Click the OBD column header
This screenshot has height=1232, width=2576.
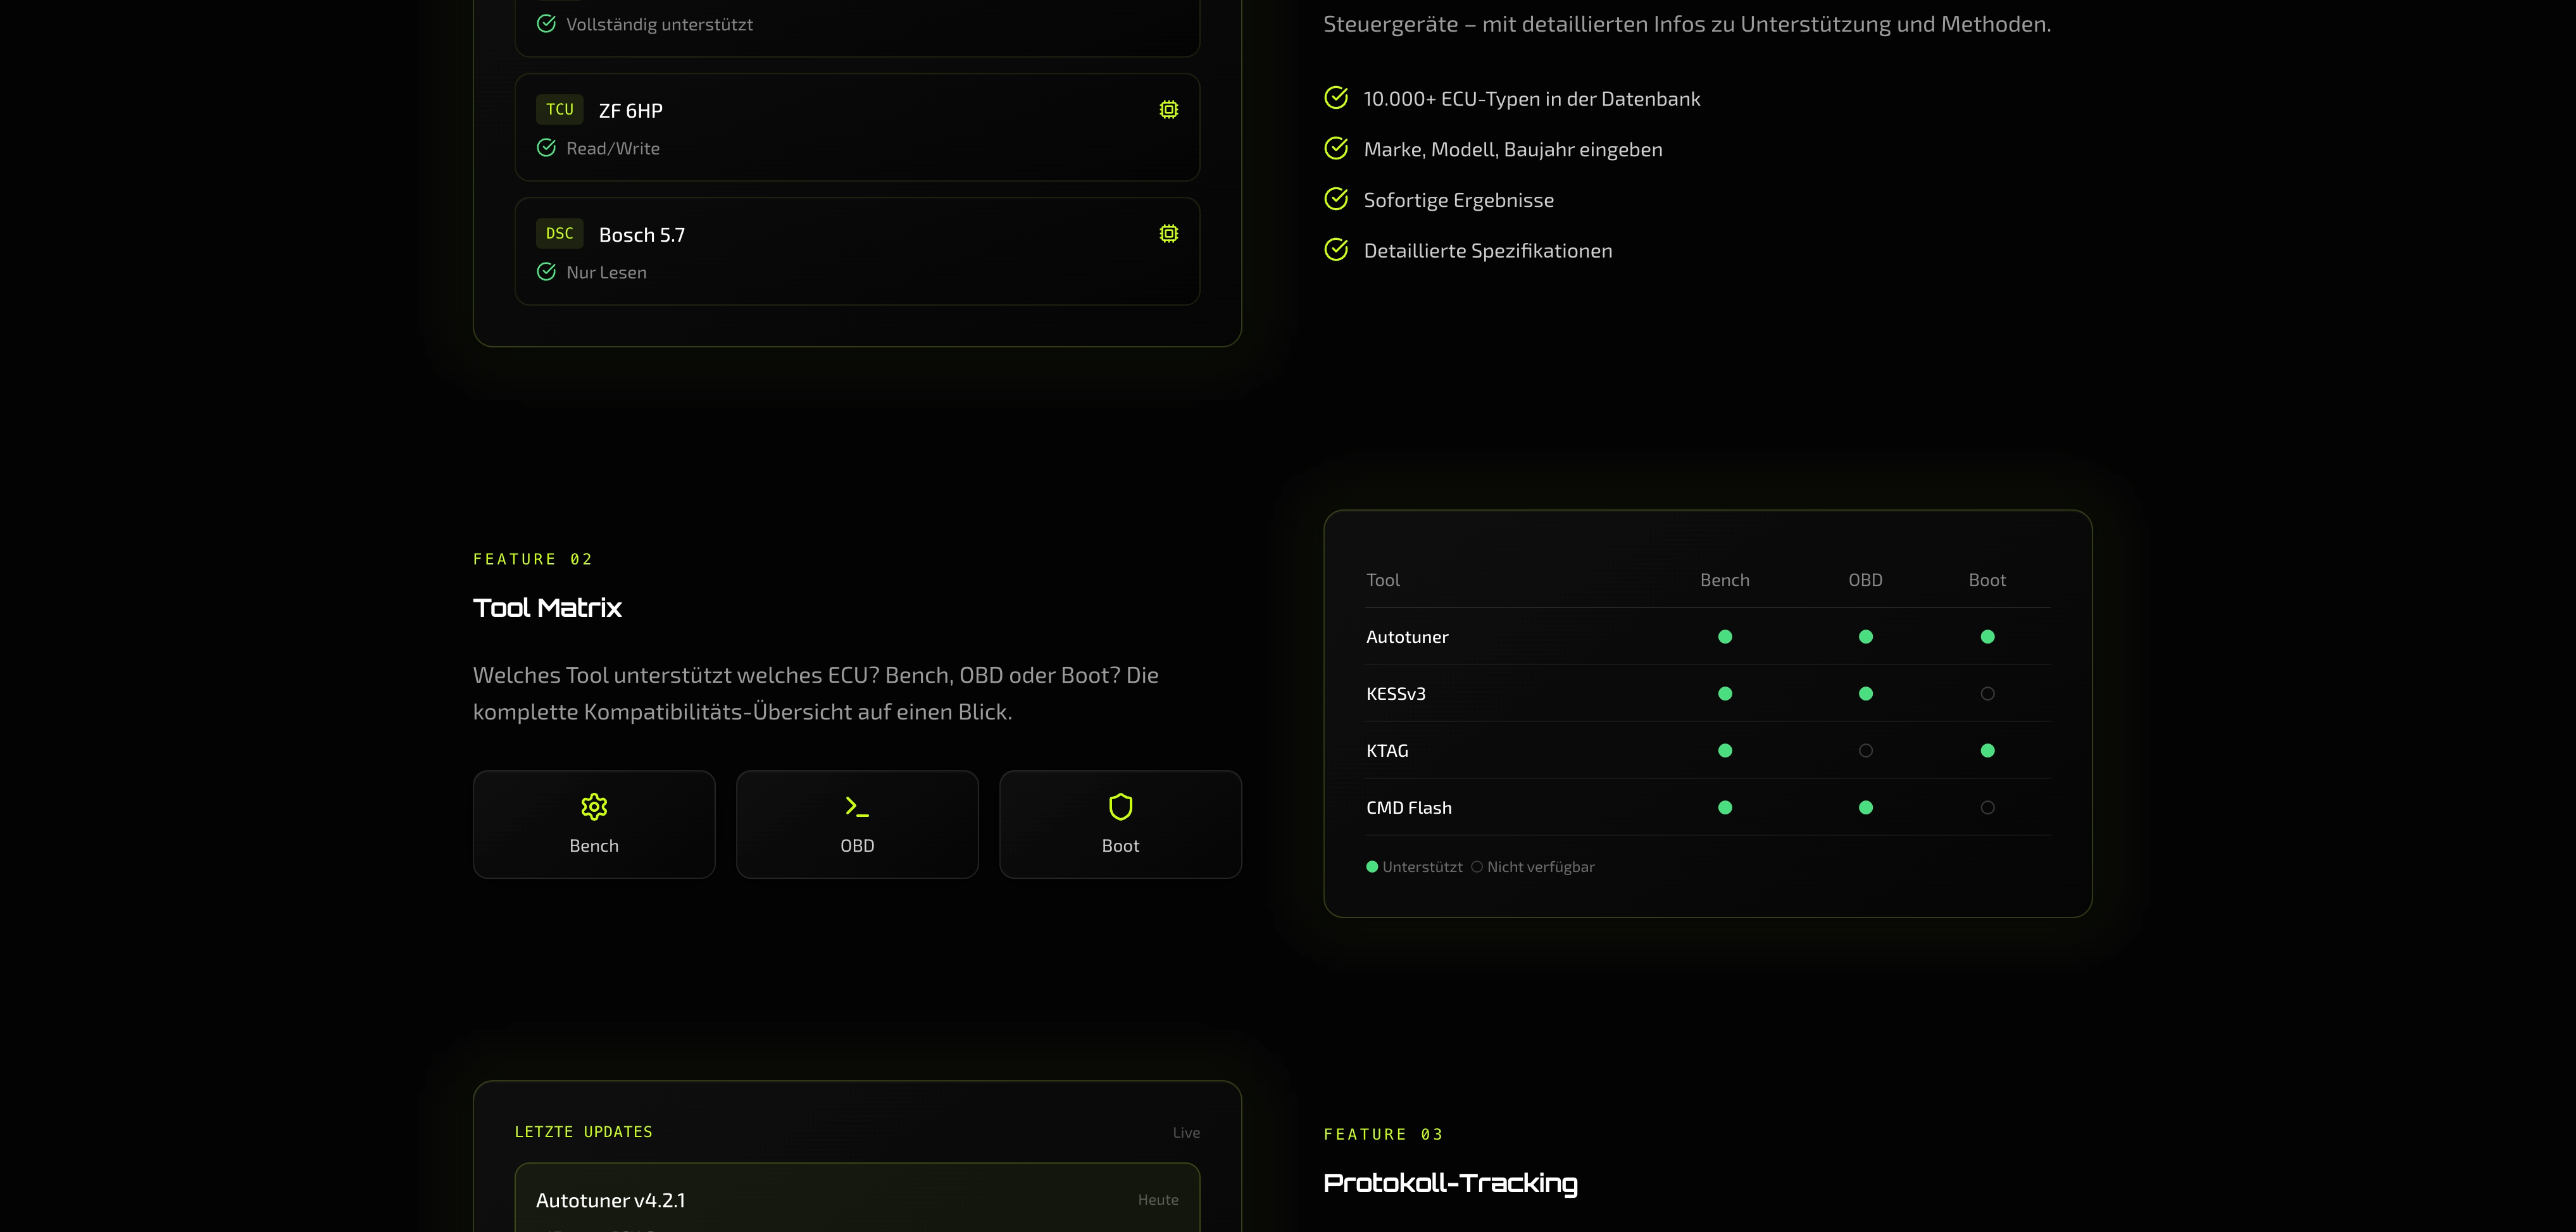coord(1865,580)
